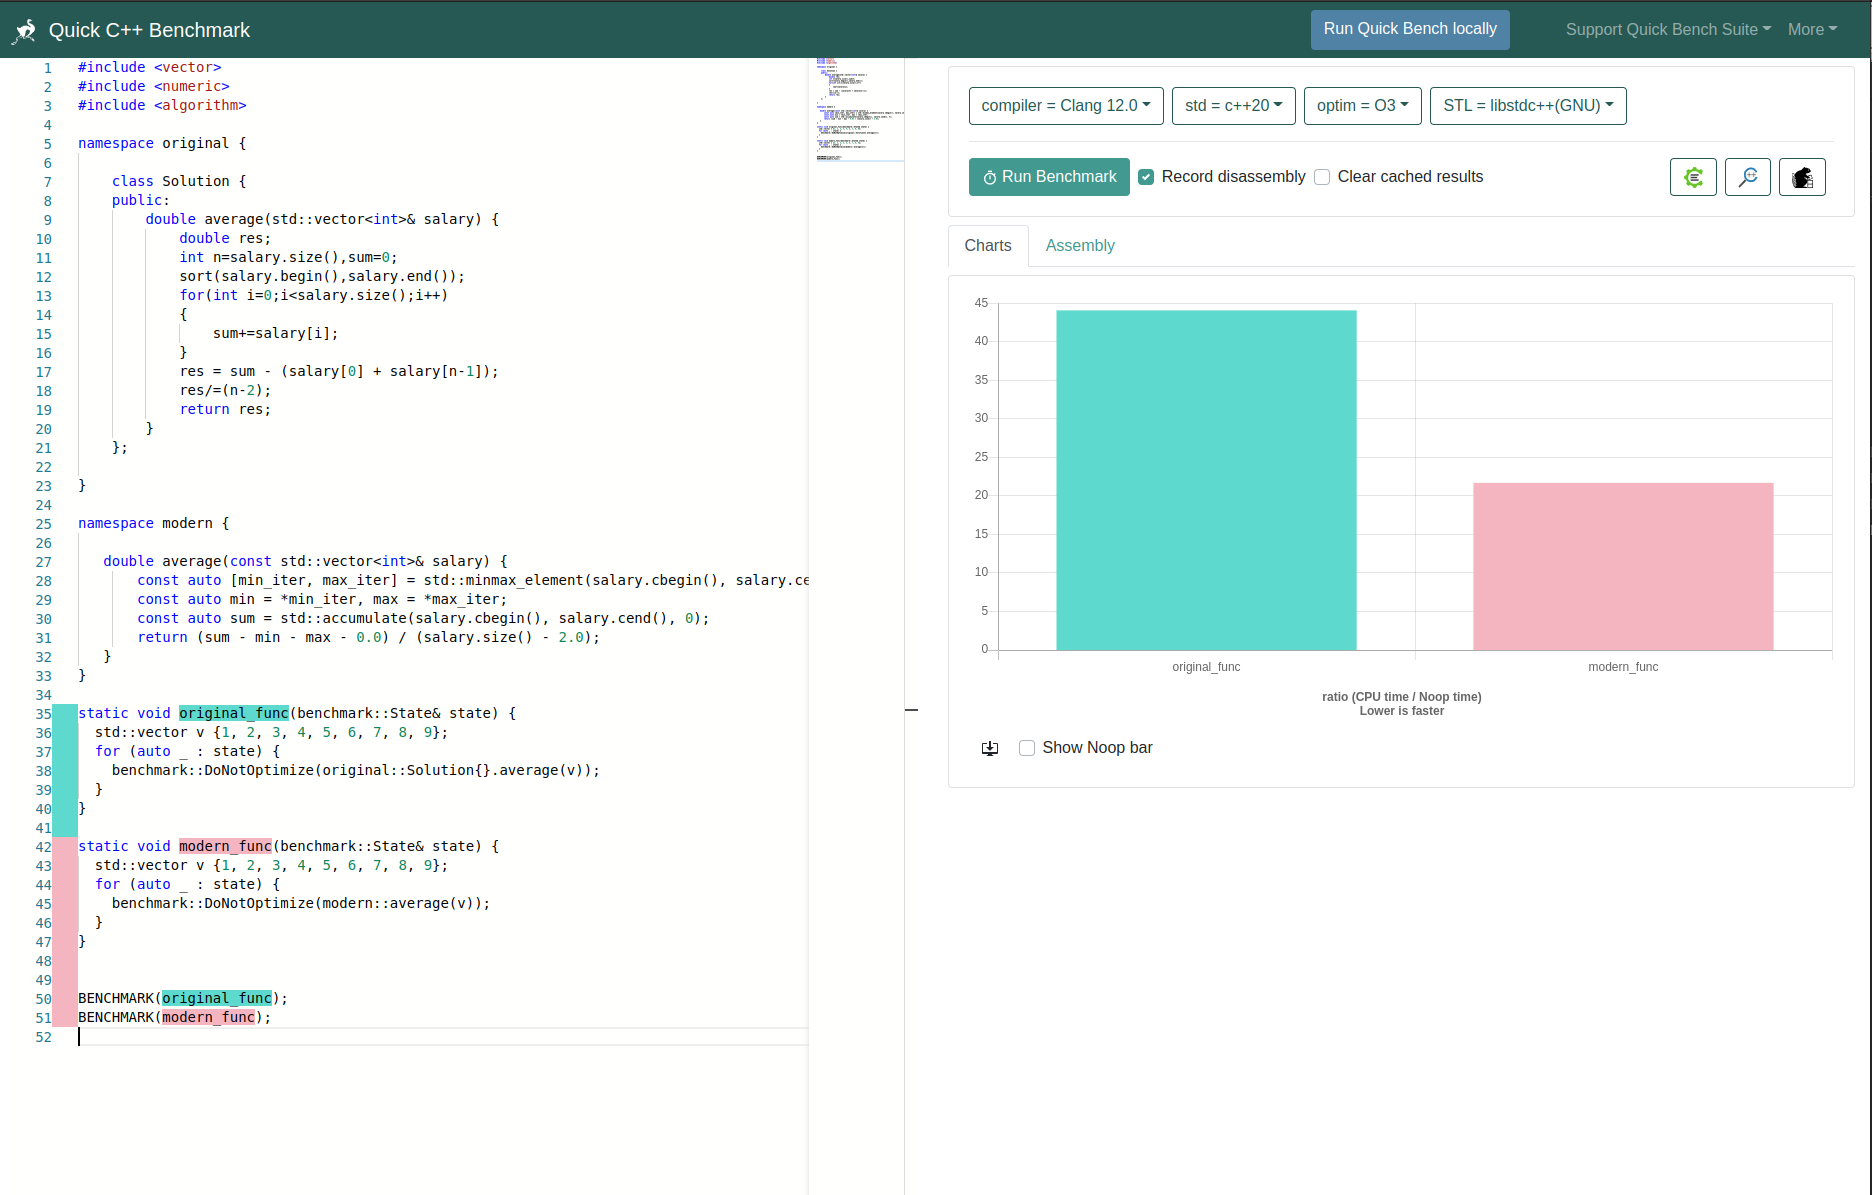Image resolution: width=1872 pixels, height=1195 pixels.
Task: Click the code minimap overview
Action: [x=858, y=110]
